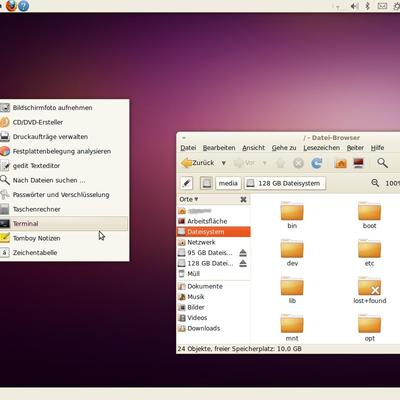Open Downloads bookmark
400x400 pixels.
[213, 328]
